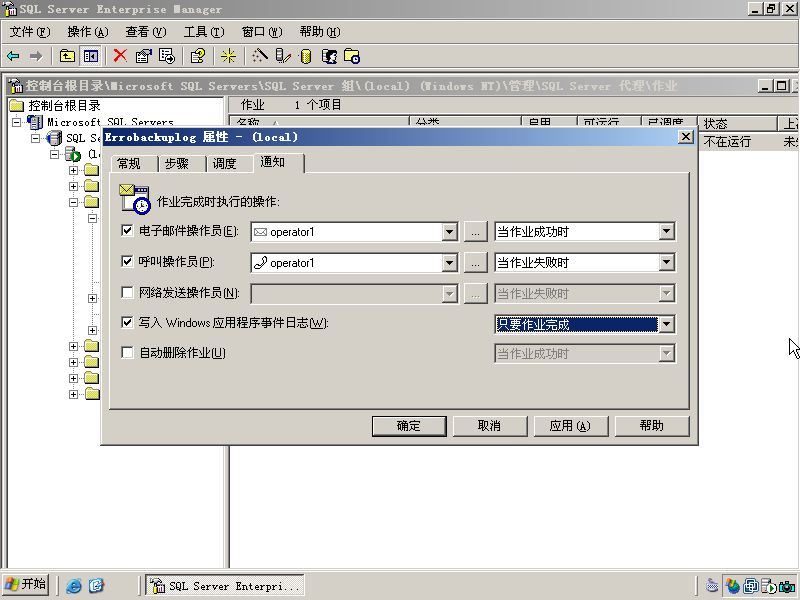Viewport: 800px width, 600px height.
Task: Collapse the Microsoft SQL Servers tree node
Action: tap(17, 122)
